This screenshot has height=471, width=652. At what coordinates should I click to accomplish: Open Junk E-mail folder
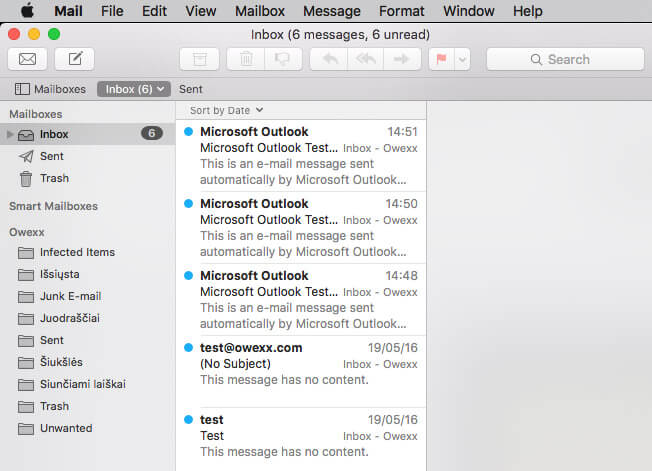point(87,296)
